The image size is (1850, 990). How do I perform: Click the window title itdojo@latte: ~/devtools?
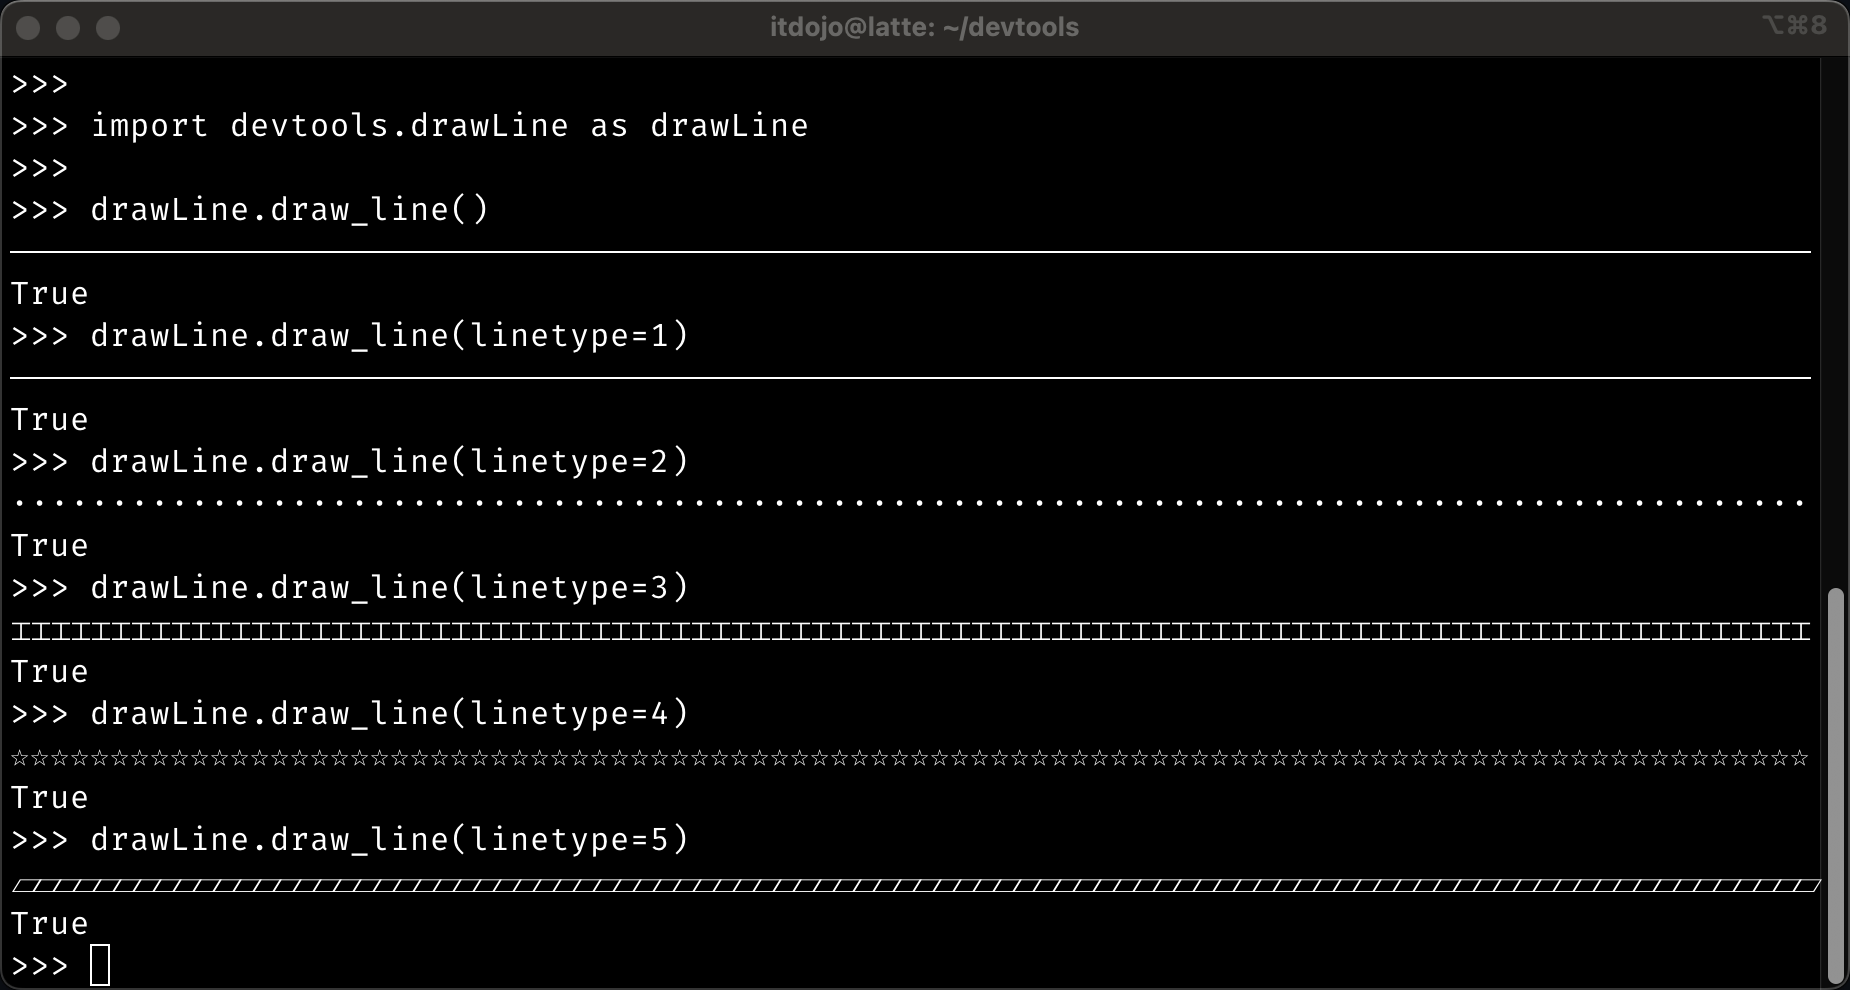924,27
